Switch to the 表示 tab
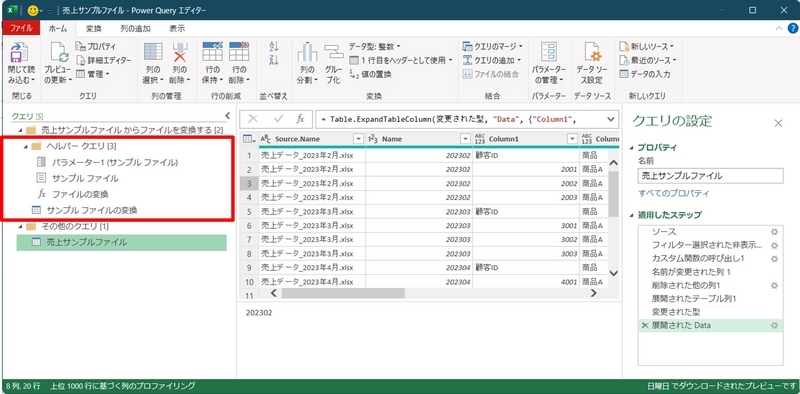Screen dimensions: 800x394 (177, 29)
